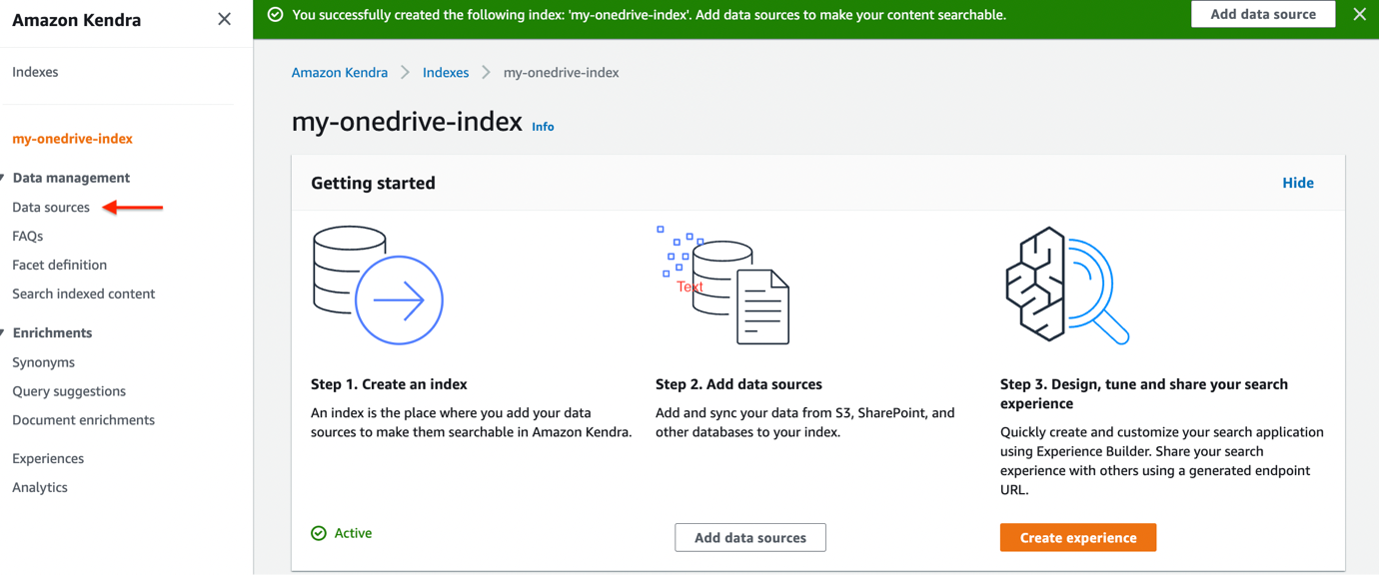Dismiss the green success banner
1384x577 pixels.
pos(1359,14)
